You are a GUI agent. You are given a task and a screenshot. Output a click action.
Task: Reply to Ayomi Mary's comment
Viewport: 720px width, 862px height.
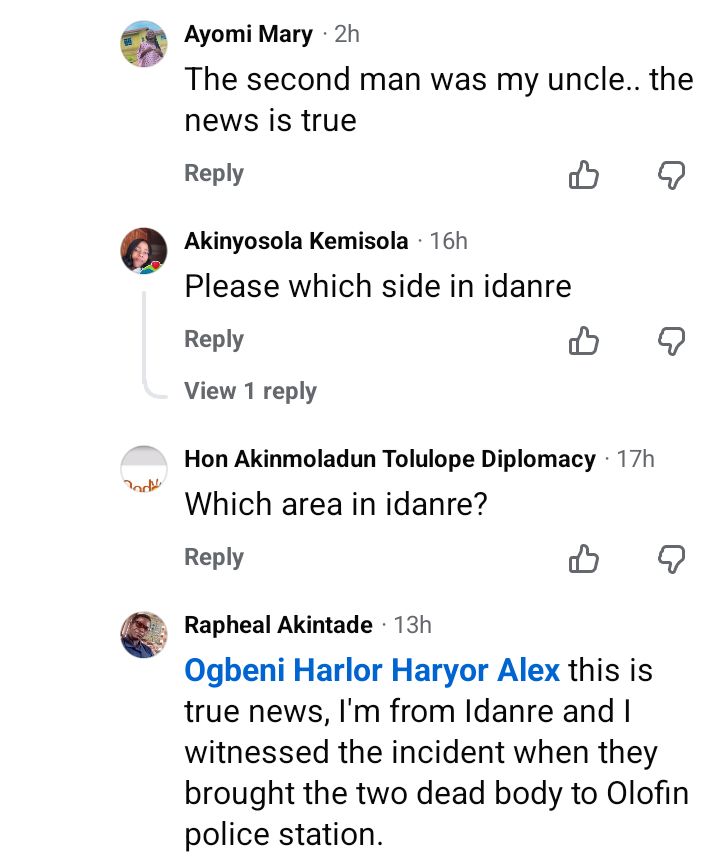click(214, 174)
